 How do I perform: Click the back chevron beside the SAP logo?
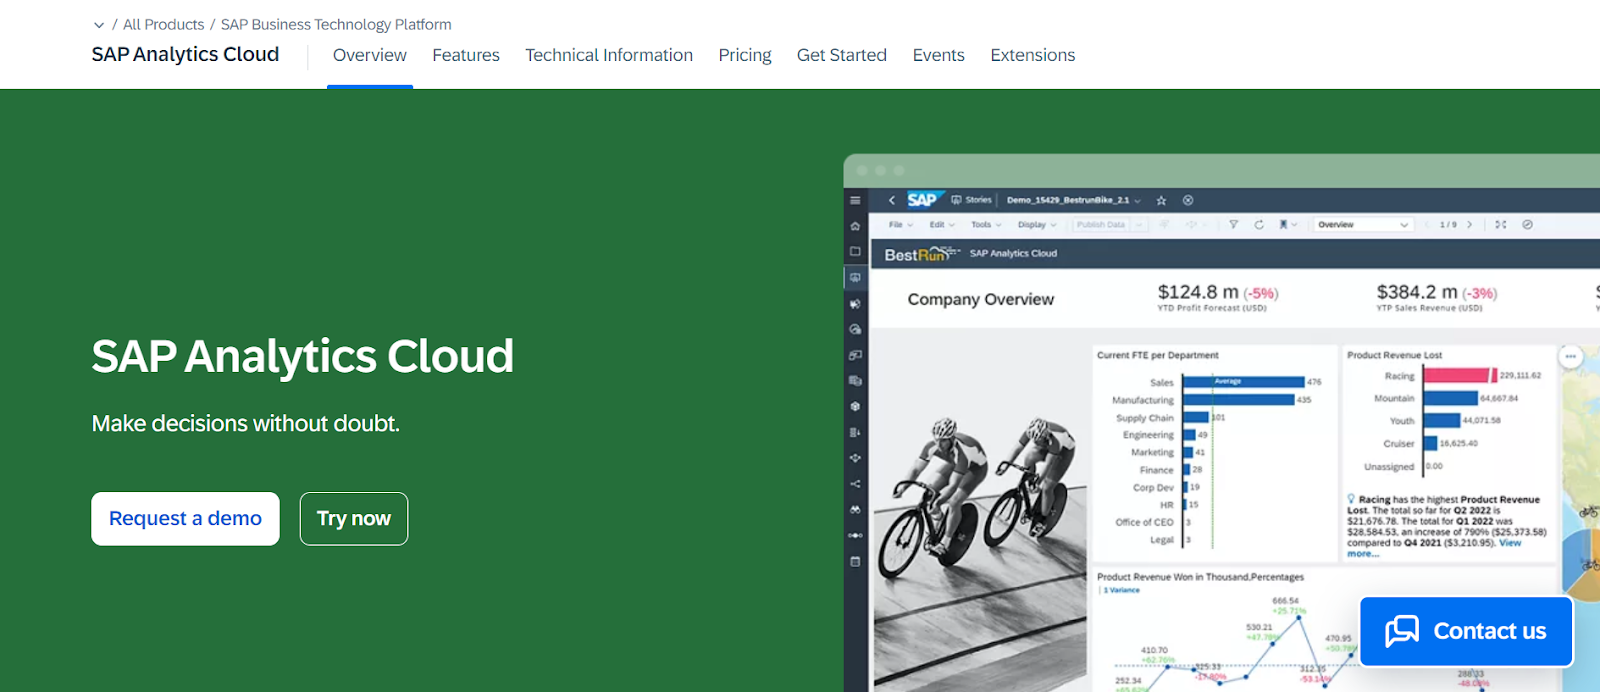coord(892,200)
